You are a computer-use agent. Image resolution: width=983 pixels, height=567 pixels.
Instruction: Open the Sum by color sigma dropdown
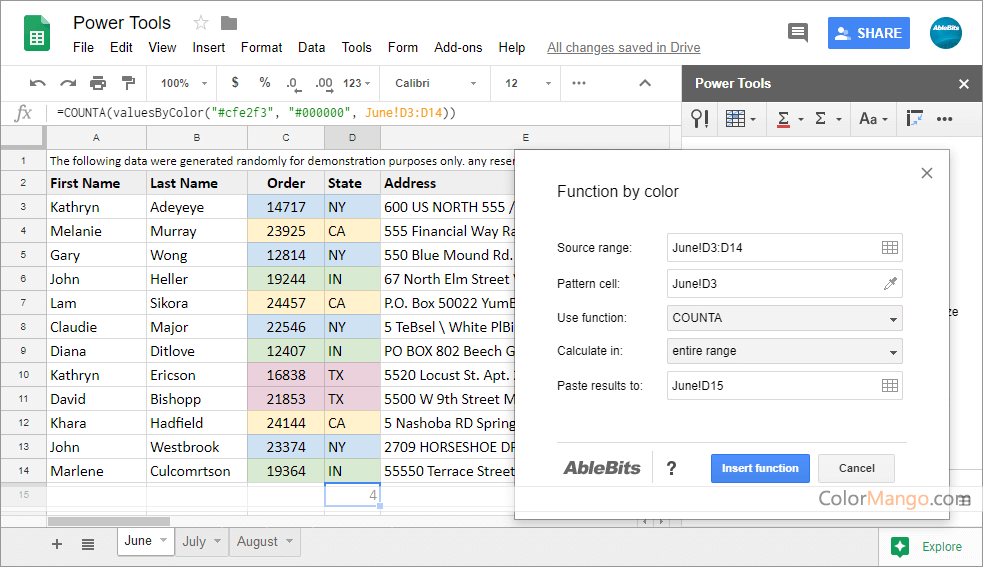(x=790, y=119)
